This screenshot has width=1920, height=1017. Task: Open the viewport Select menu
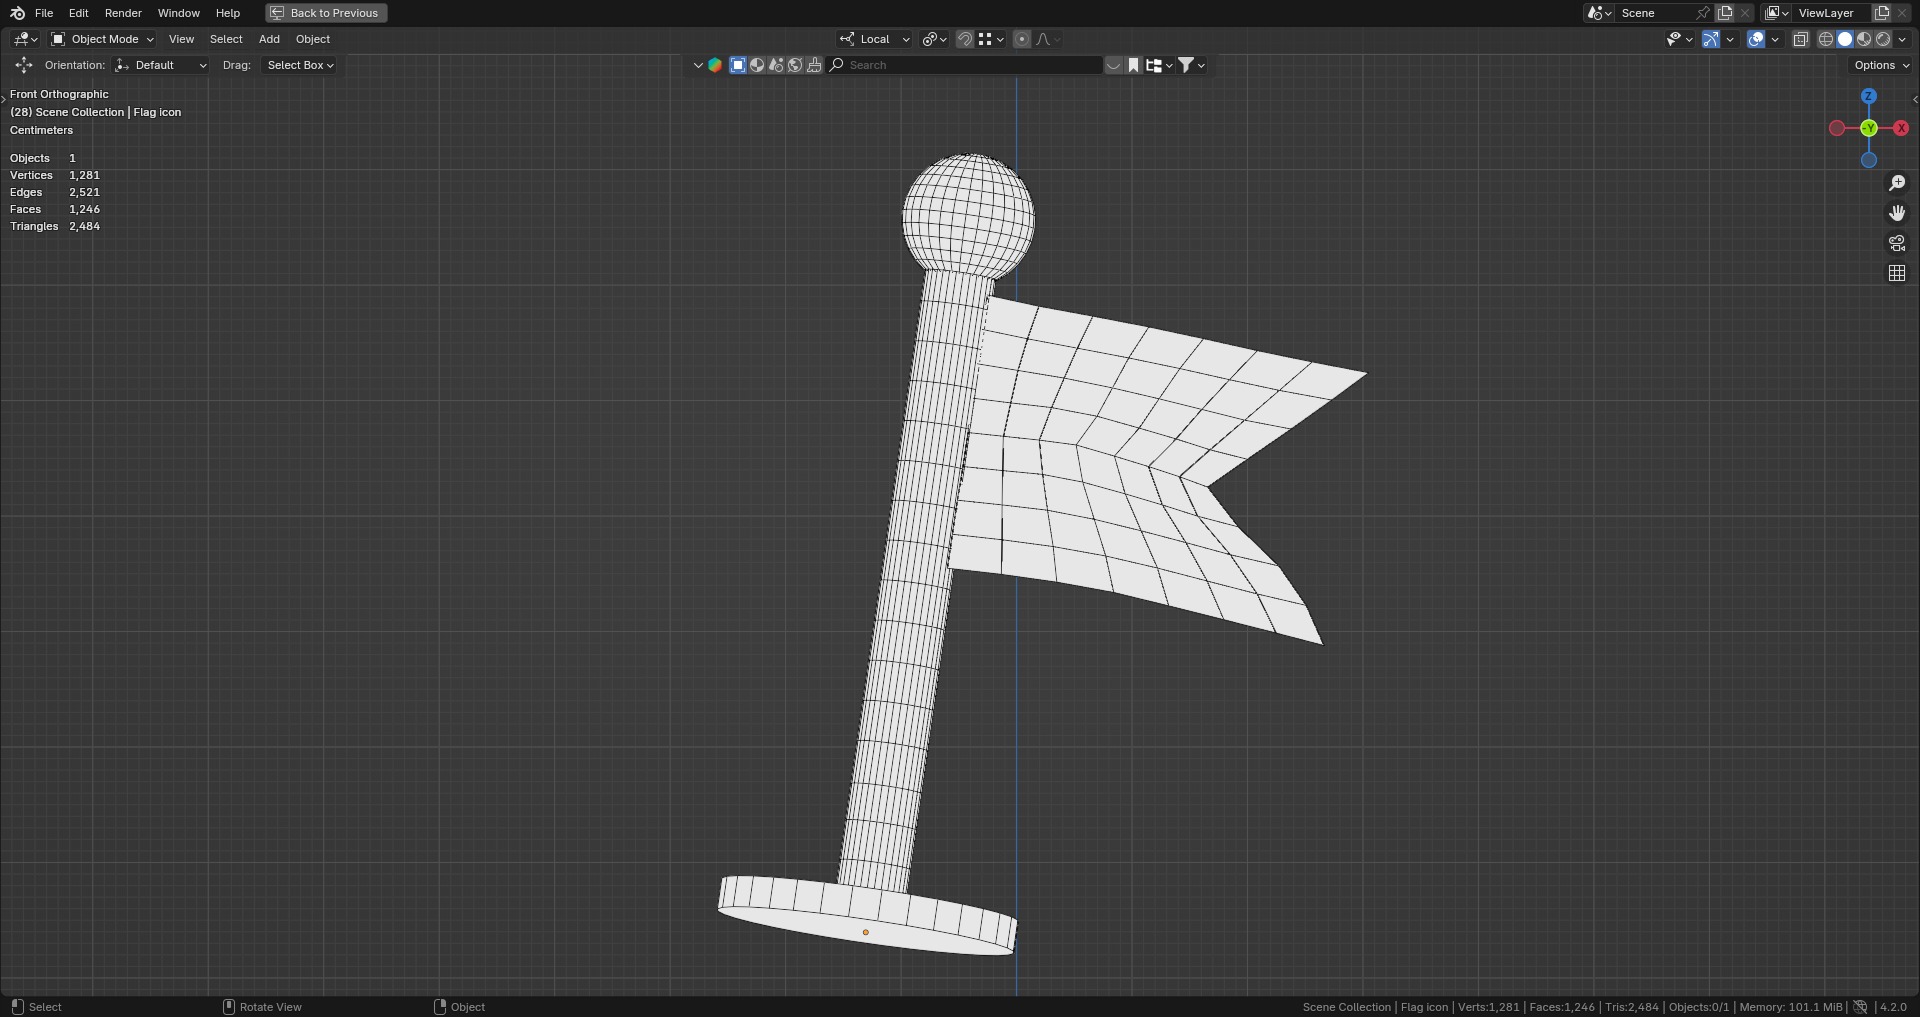226,39
